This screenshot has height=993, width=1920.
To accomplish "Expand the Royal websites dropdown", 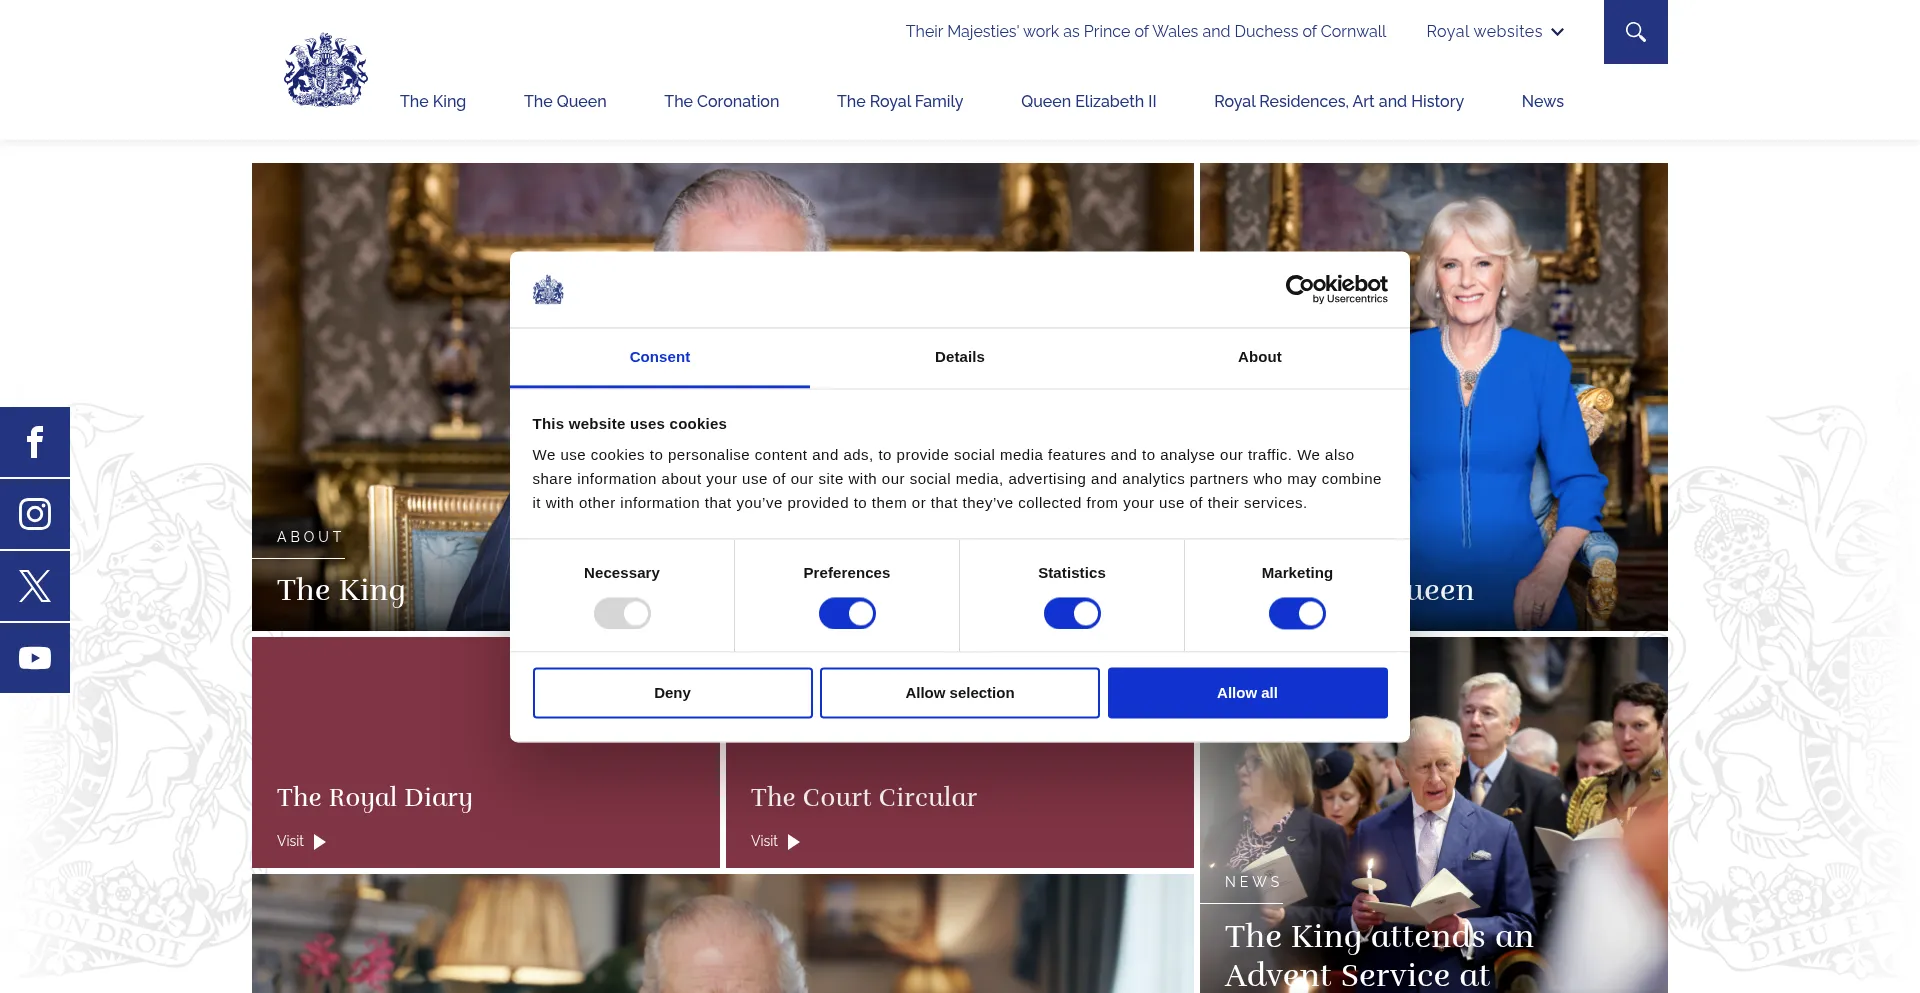I will tap(1495, 32).
